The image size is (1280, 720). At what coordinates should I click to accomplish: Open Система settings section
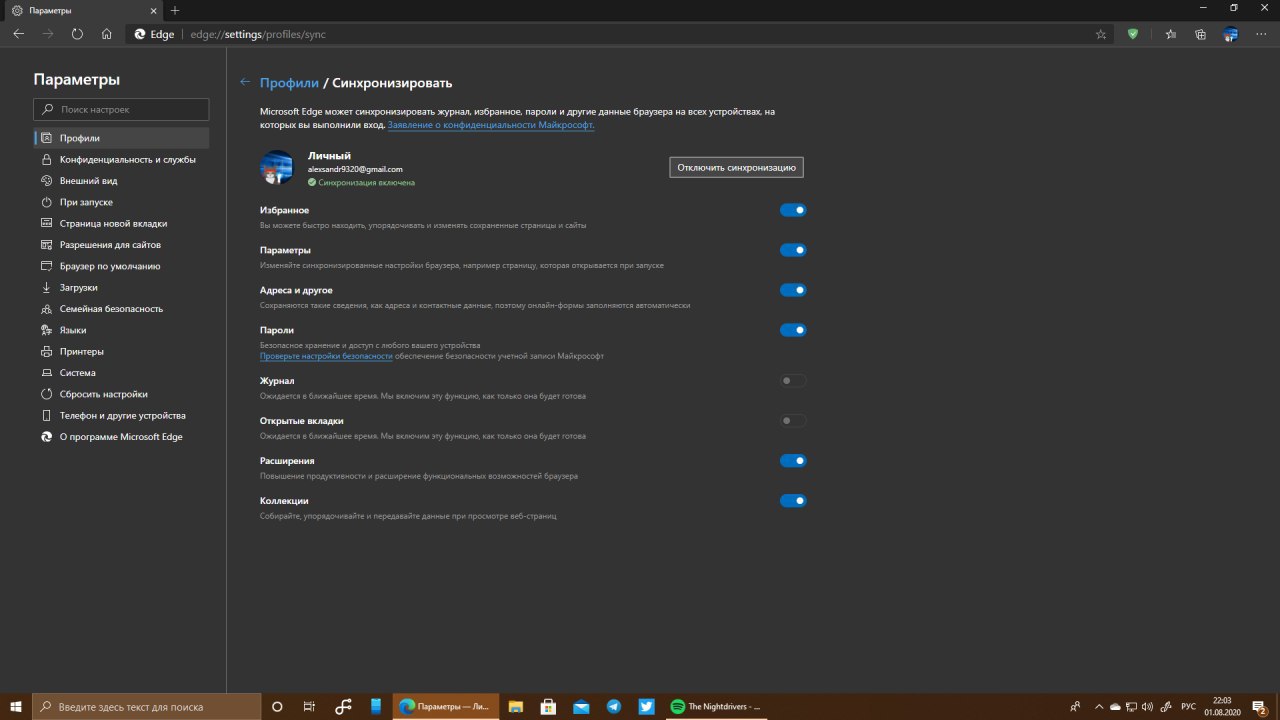[x=121, y=373]
